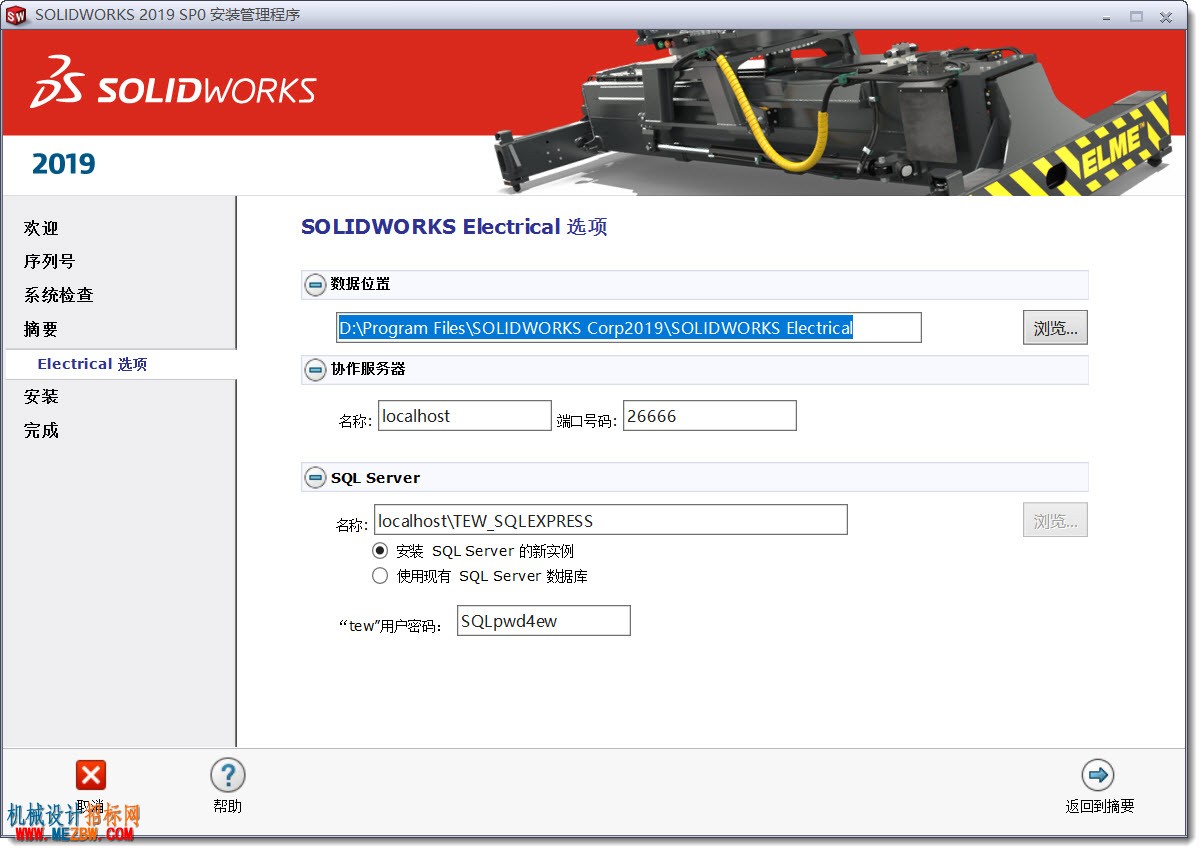
Task: Click the 2019 version label
Action: click(64, 164)
